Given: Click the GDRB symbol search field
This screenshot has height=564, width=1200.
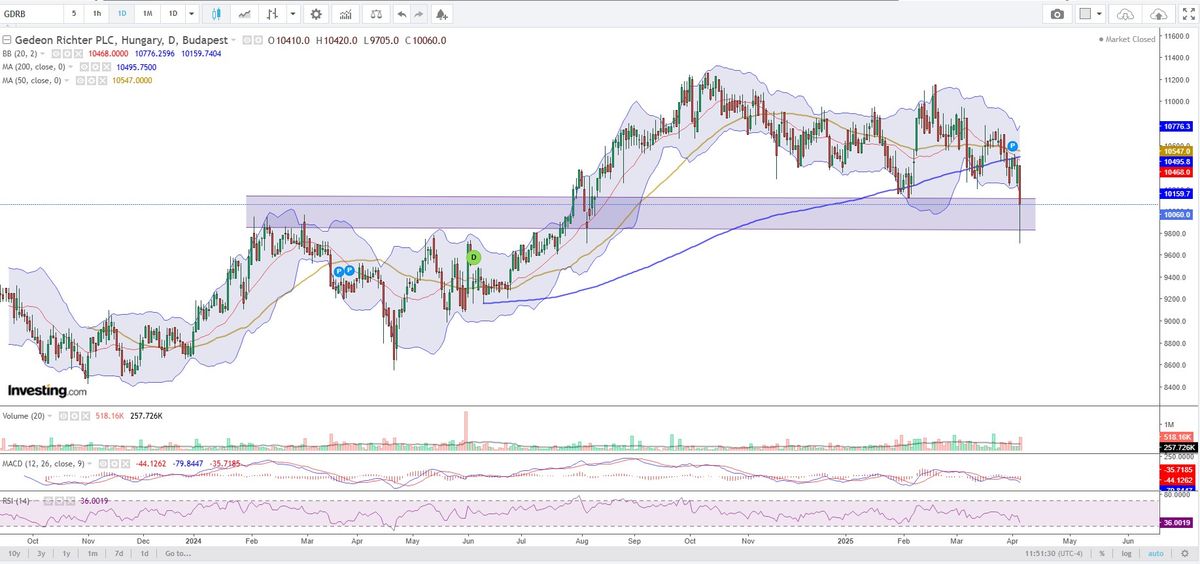Looking at the screenshot, I should 30,14.
